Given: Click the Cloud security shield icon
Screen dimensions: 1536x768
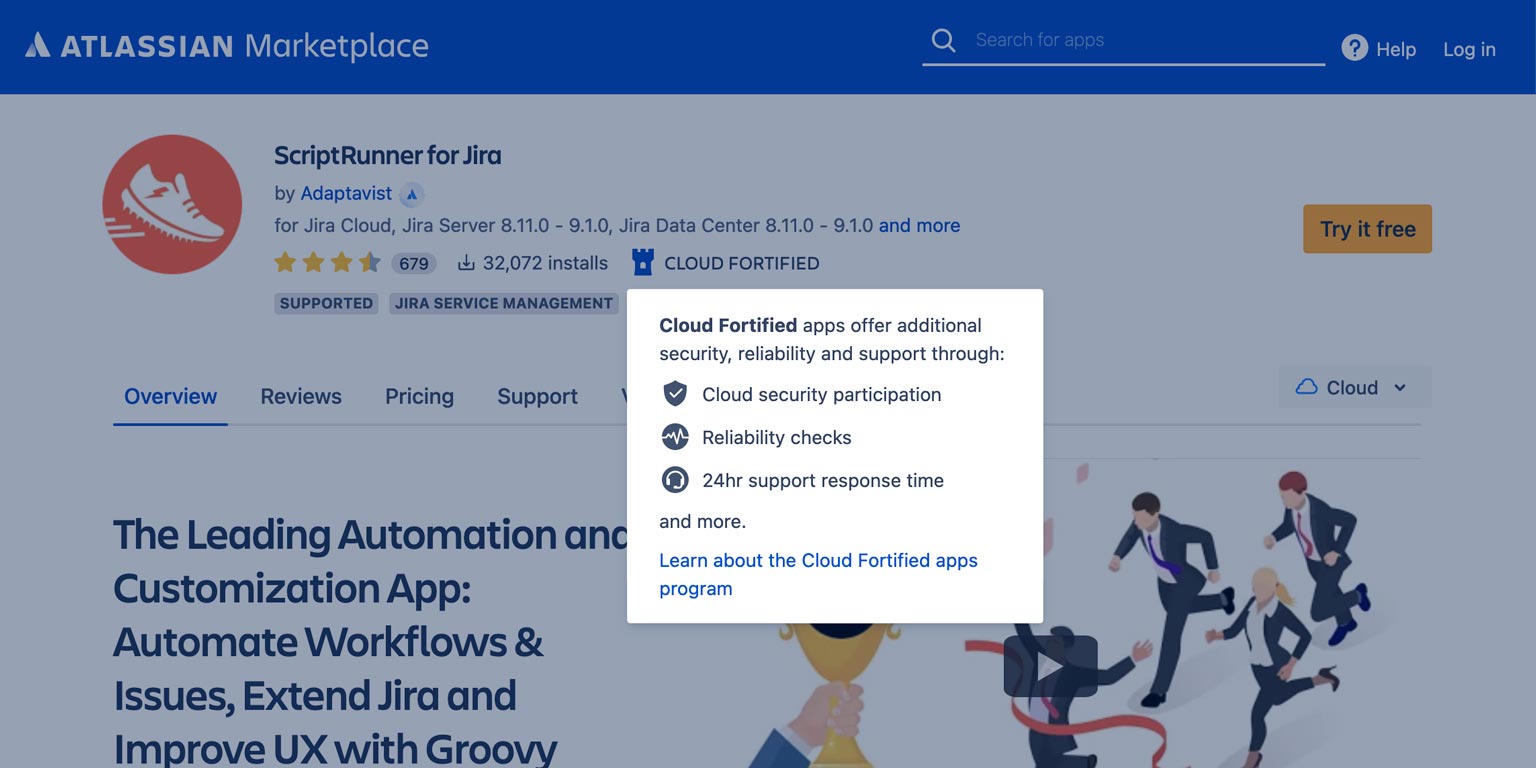Looking at the screenshot, I should (674, 394).
